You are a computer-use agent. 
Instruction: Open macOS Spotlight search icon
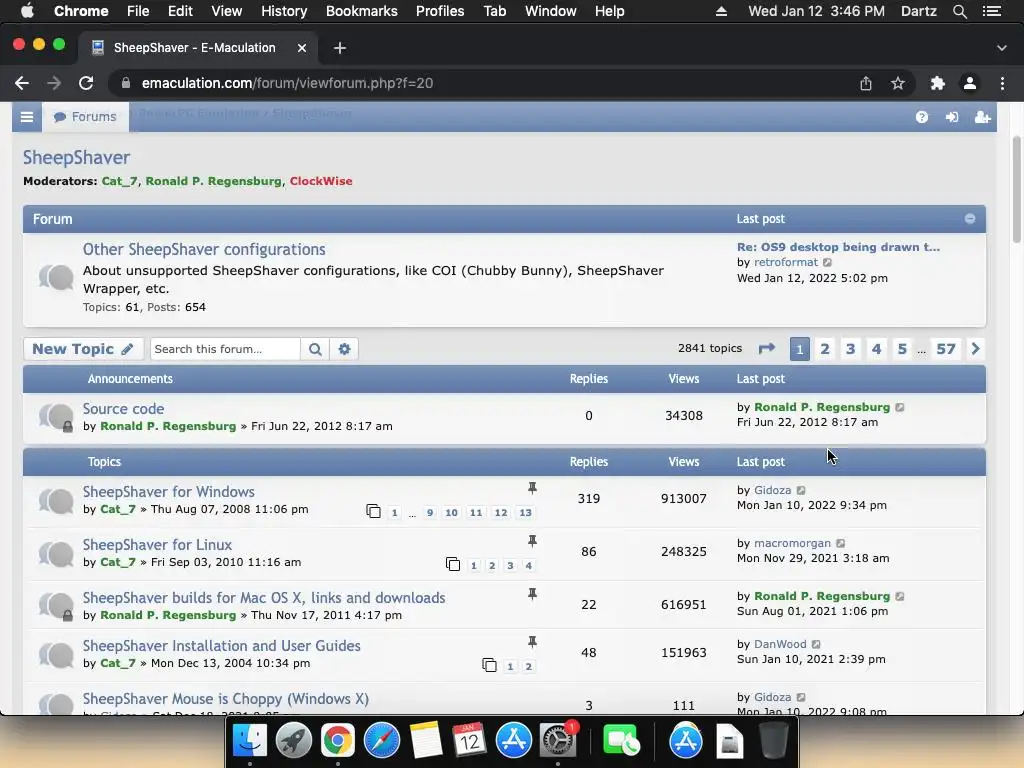click(959, 11)
